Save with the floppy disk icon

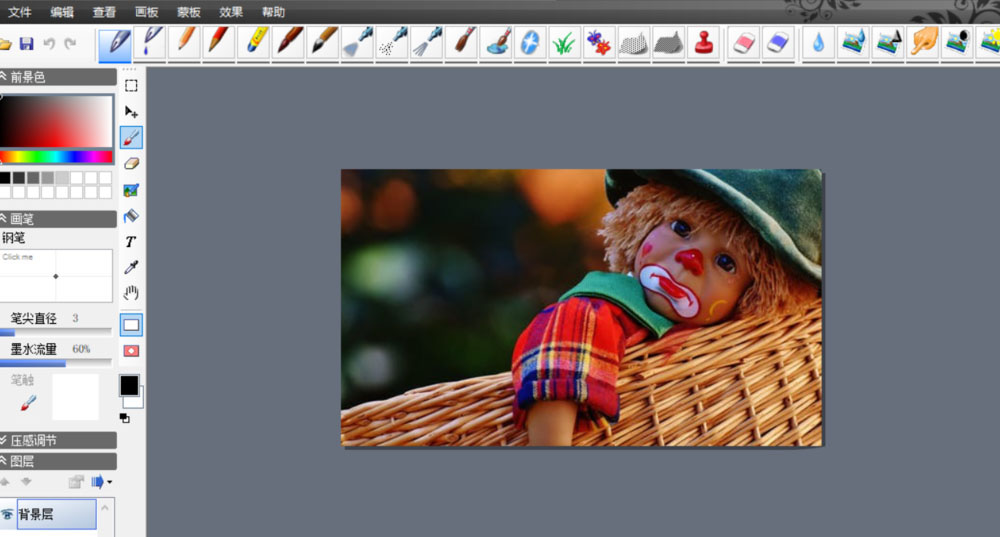26,43
